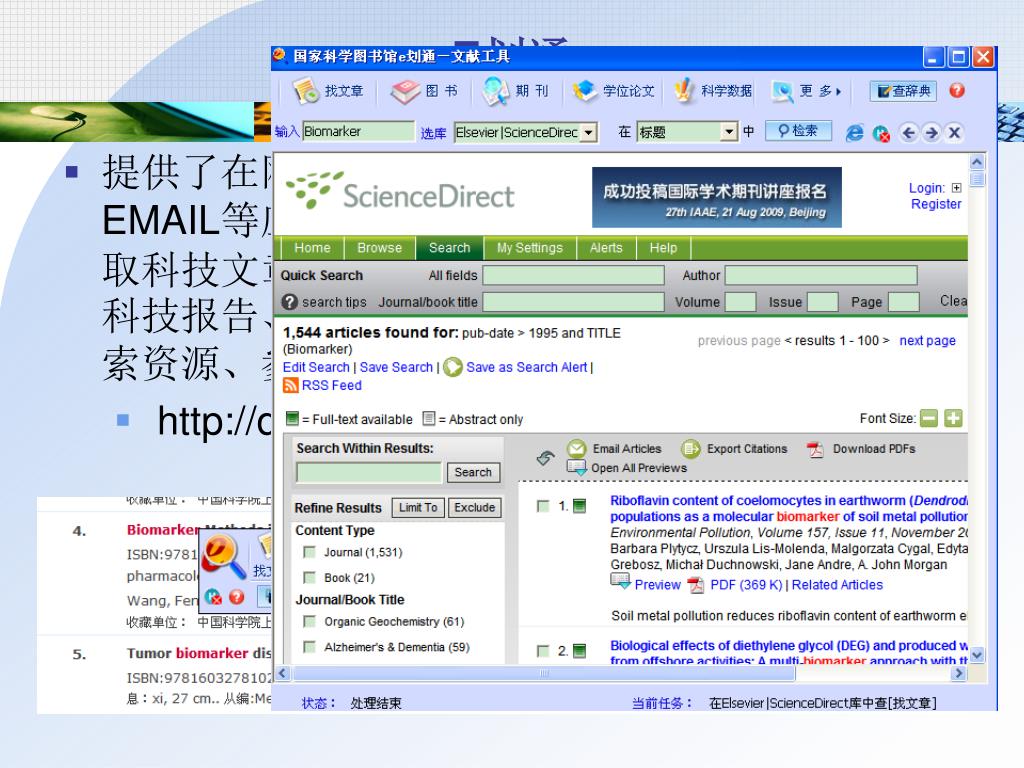Click the Biomarker keyword input field
The height and width of the screenshot is (768, 1024).
point(359,131)
